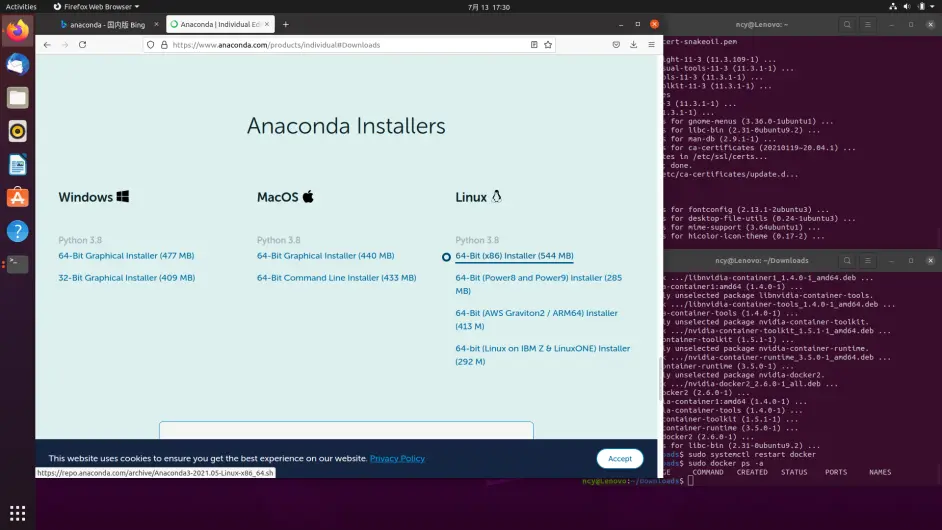The width and height of the screenshot is (942, 530).
Task: Download MacOS 64-Bit Command Line Installer
Action: pos(336,278)
